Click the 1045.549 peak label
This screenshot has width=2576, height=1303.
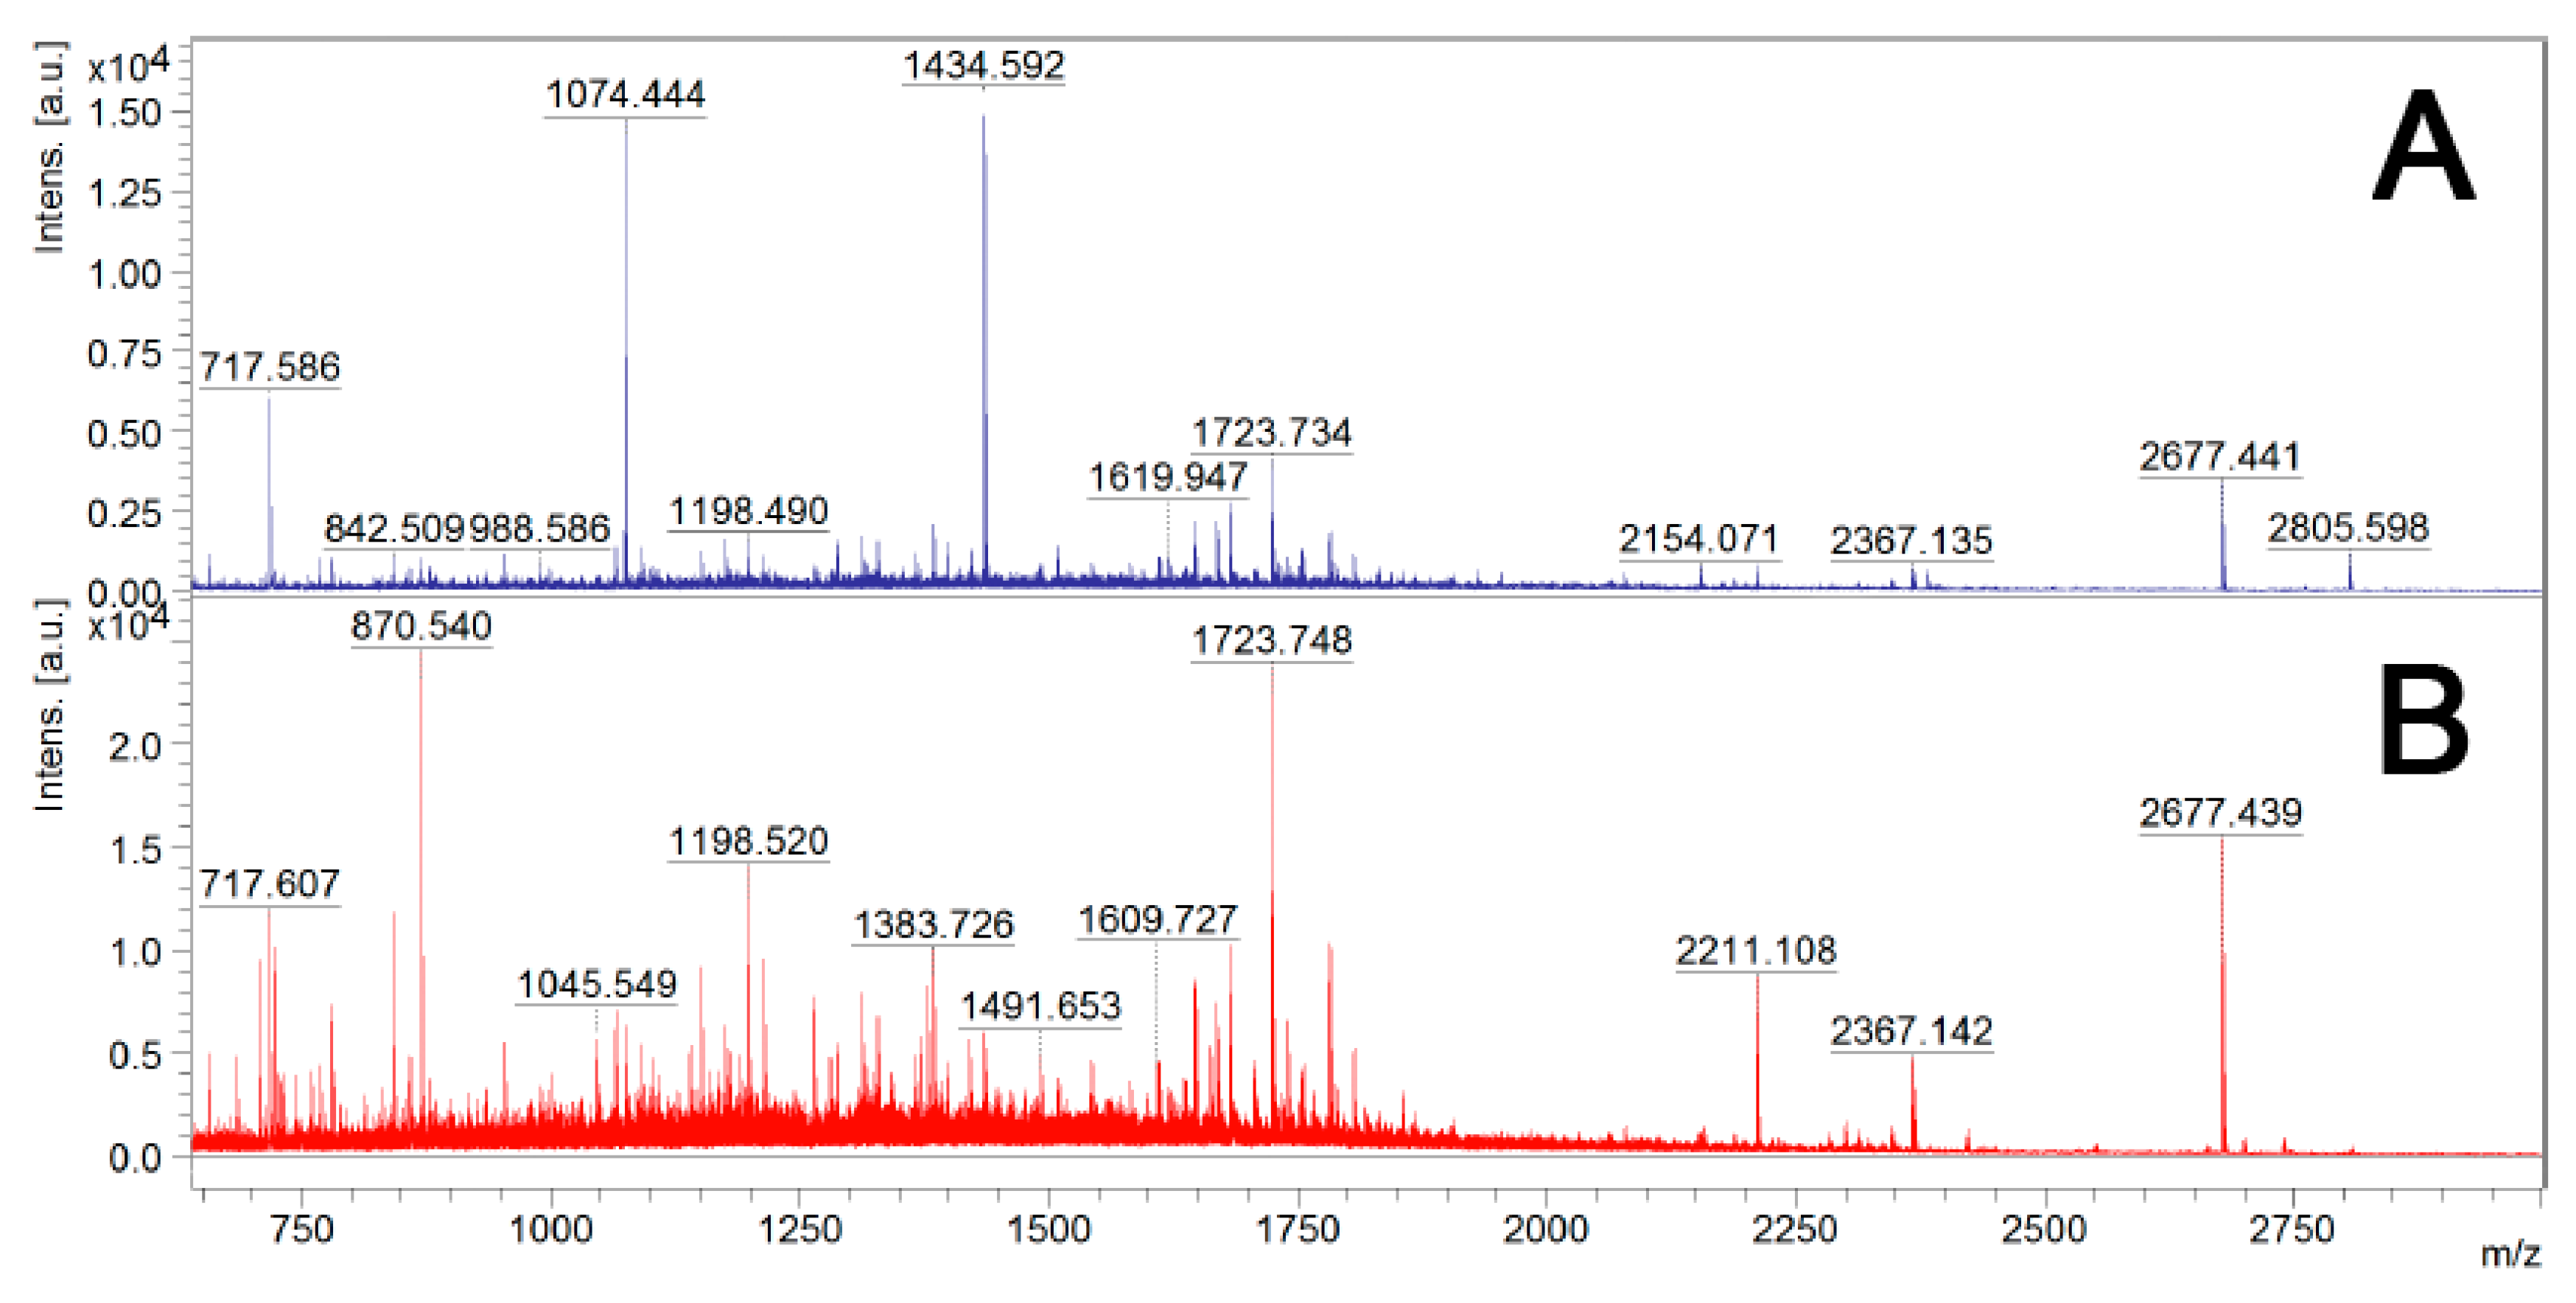coord(596,985)
